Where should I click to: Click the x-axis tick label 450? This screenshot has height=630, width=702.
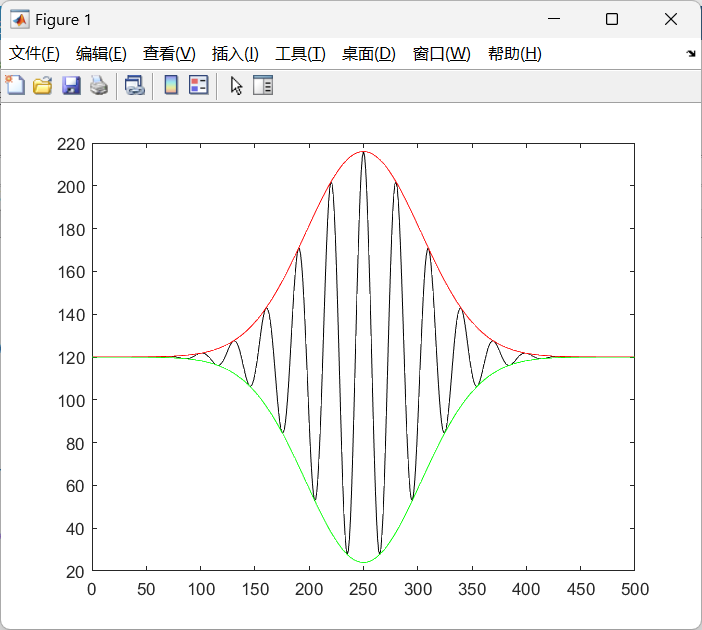[x=581, y=589]
